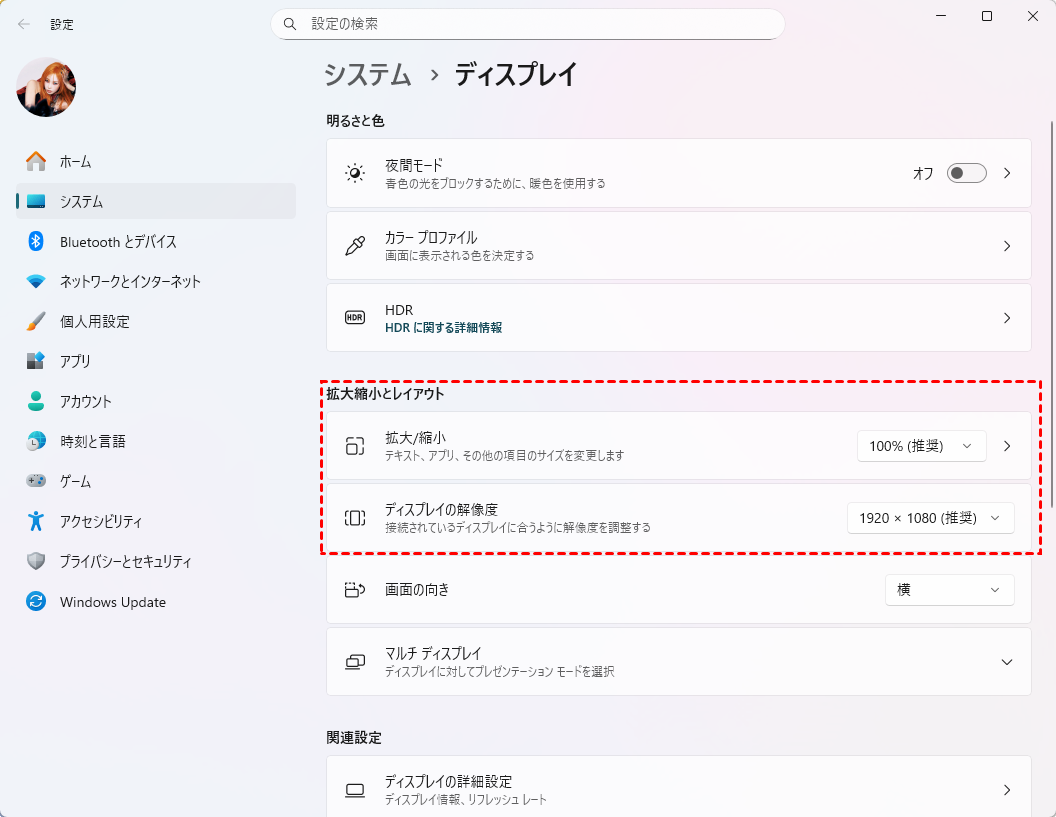The height and width of the screenshot is (817, 1056).
Task: Click the アクセシビリティ figure icon
Action: 36,521
